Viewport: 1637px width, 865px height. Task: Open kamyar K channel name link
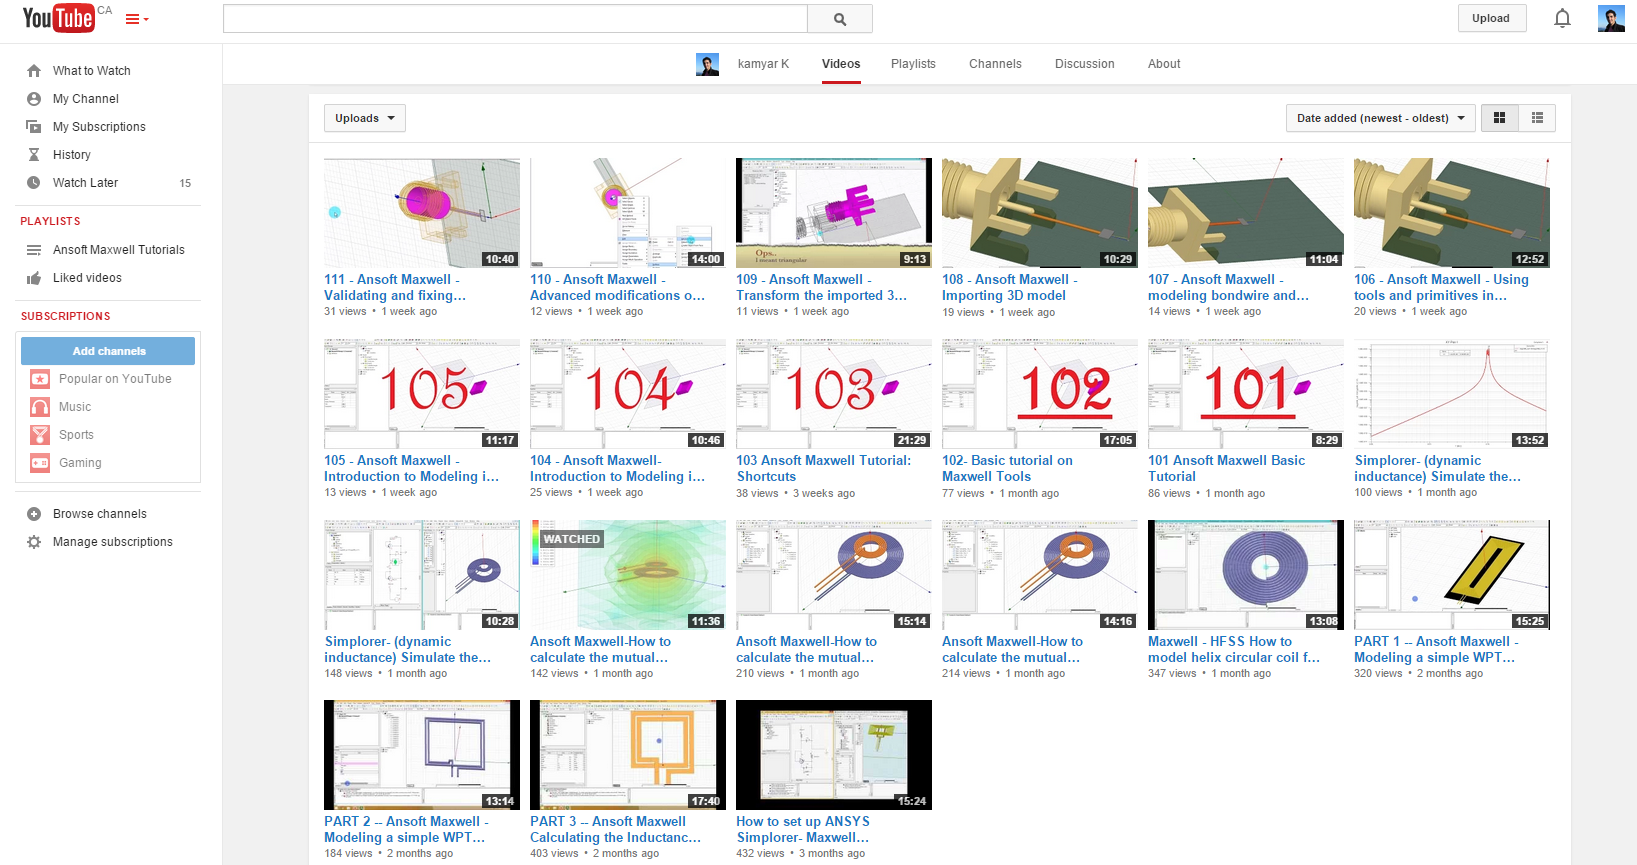click(763, 64)
